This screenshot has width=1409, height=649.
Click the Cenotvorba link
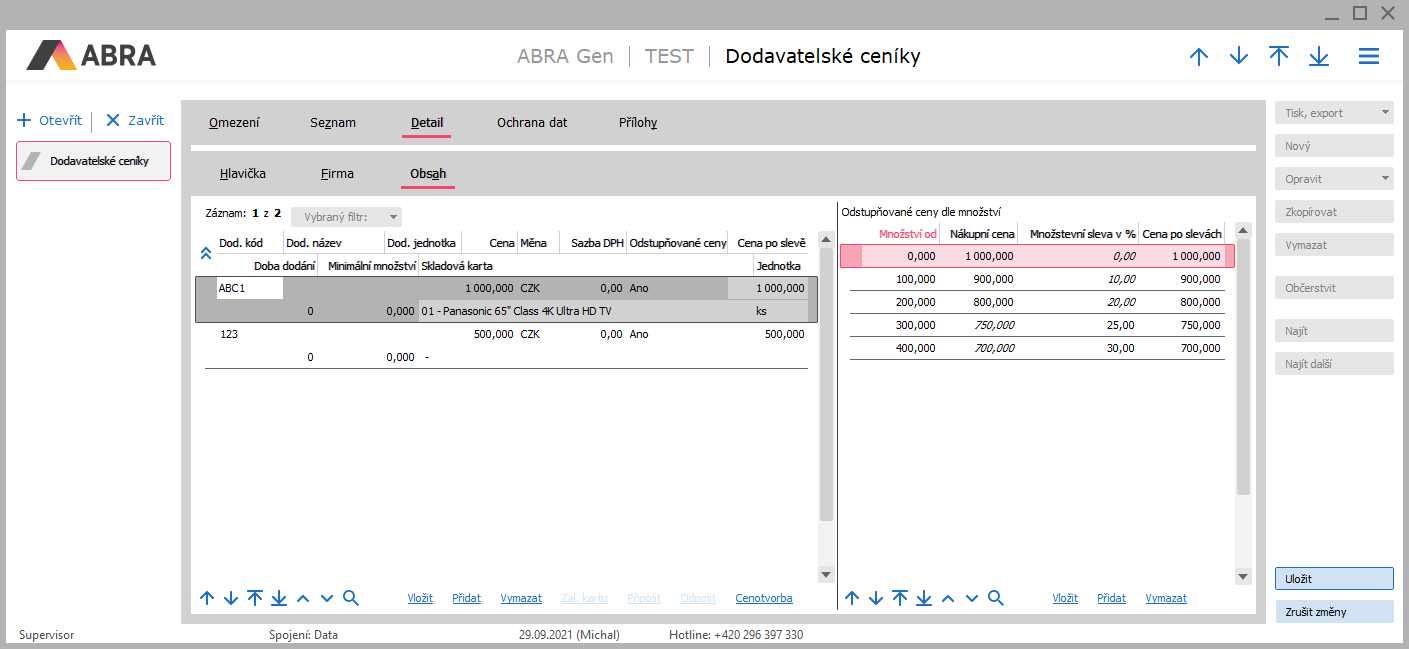tap(763, 598)
